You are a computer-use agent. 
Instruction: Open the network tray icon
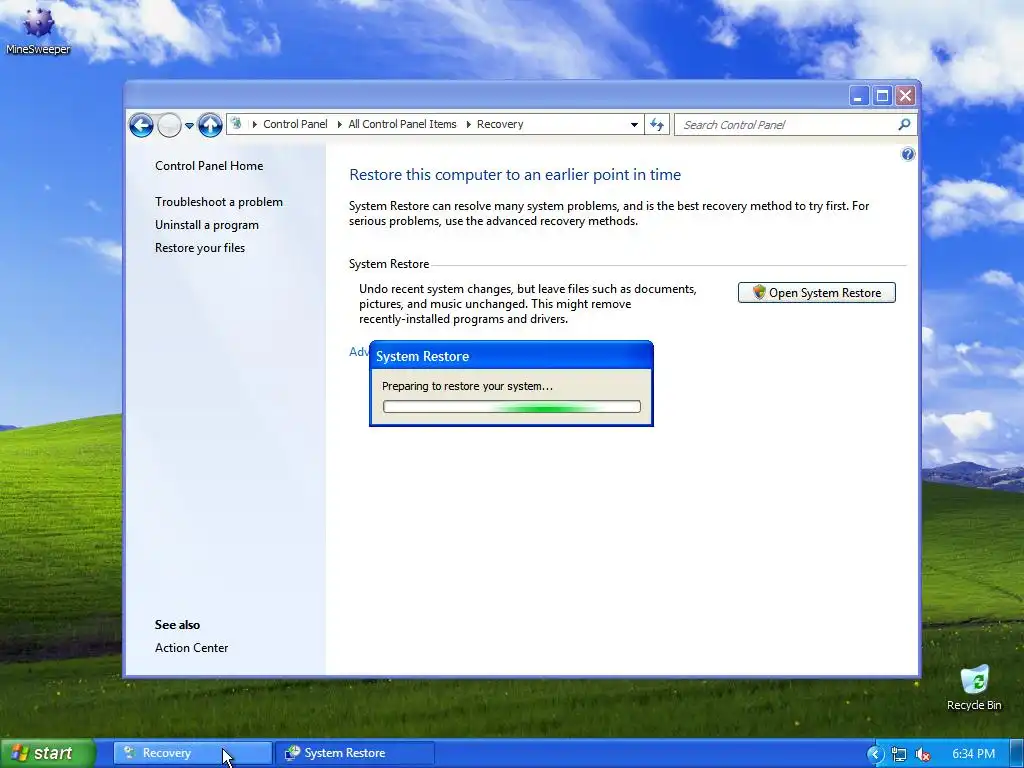pos(899,754)
